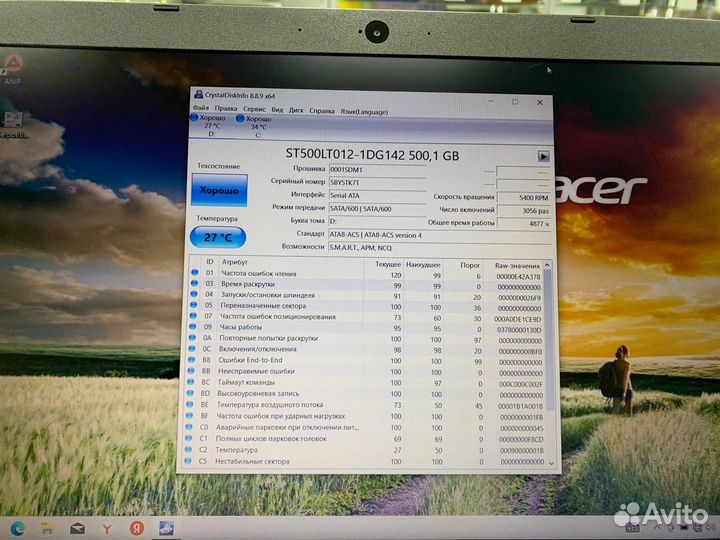
Task: Click the 5400 RPM rotation speed field
Action: click(x=524, y=197)
